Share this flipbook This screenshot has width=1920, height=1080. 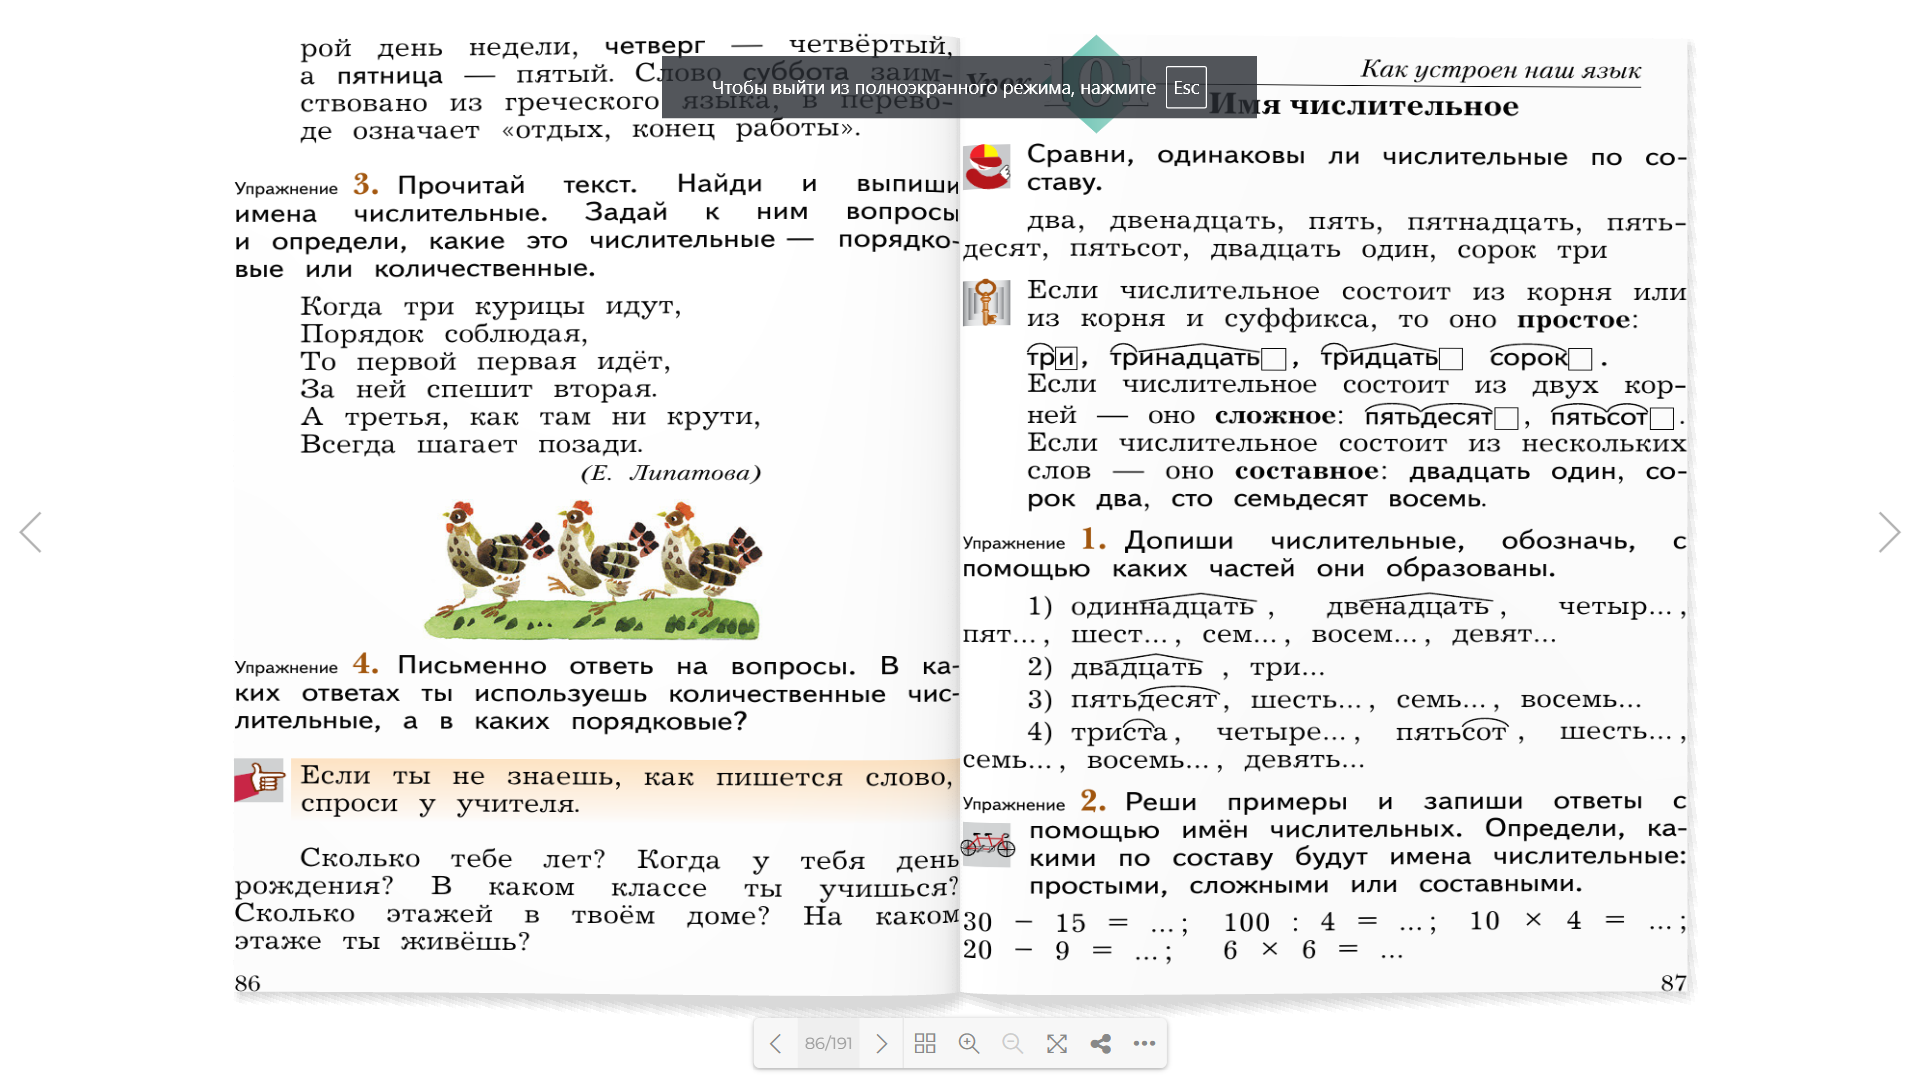[1101, 1044]
